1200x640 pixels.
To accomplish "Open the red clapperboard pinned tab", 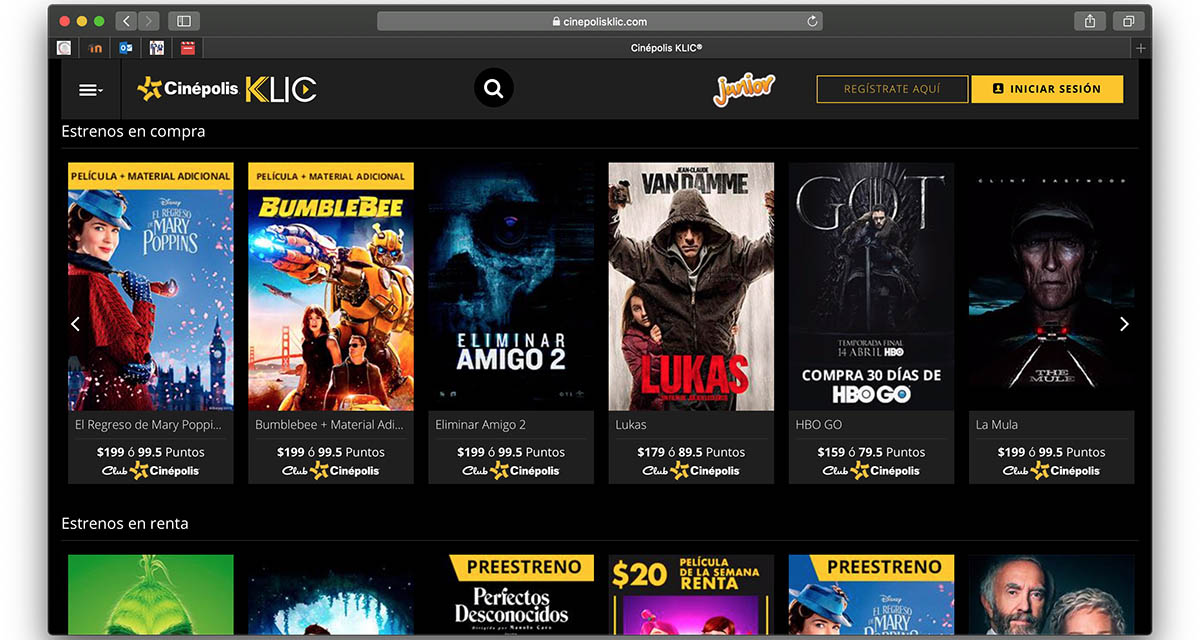I will [x=187, y=47].
